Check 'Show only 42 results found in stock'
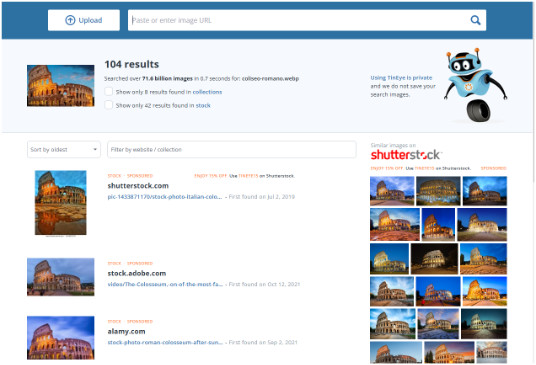 tap(108, 105)
